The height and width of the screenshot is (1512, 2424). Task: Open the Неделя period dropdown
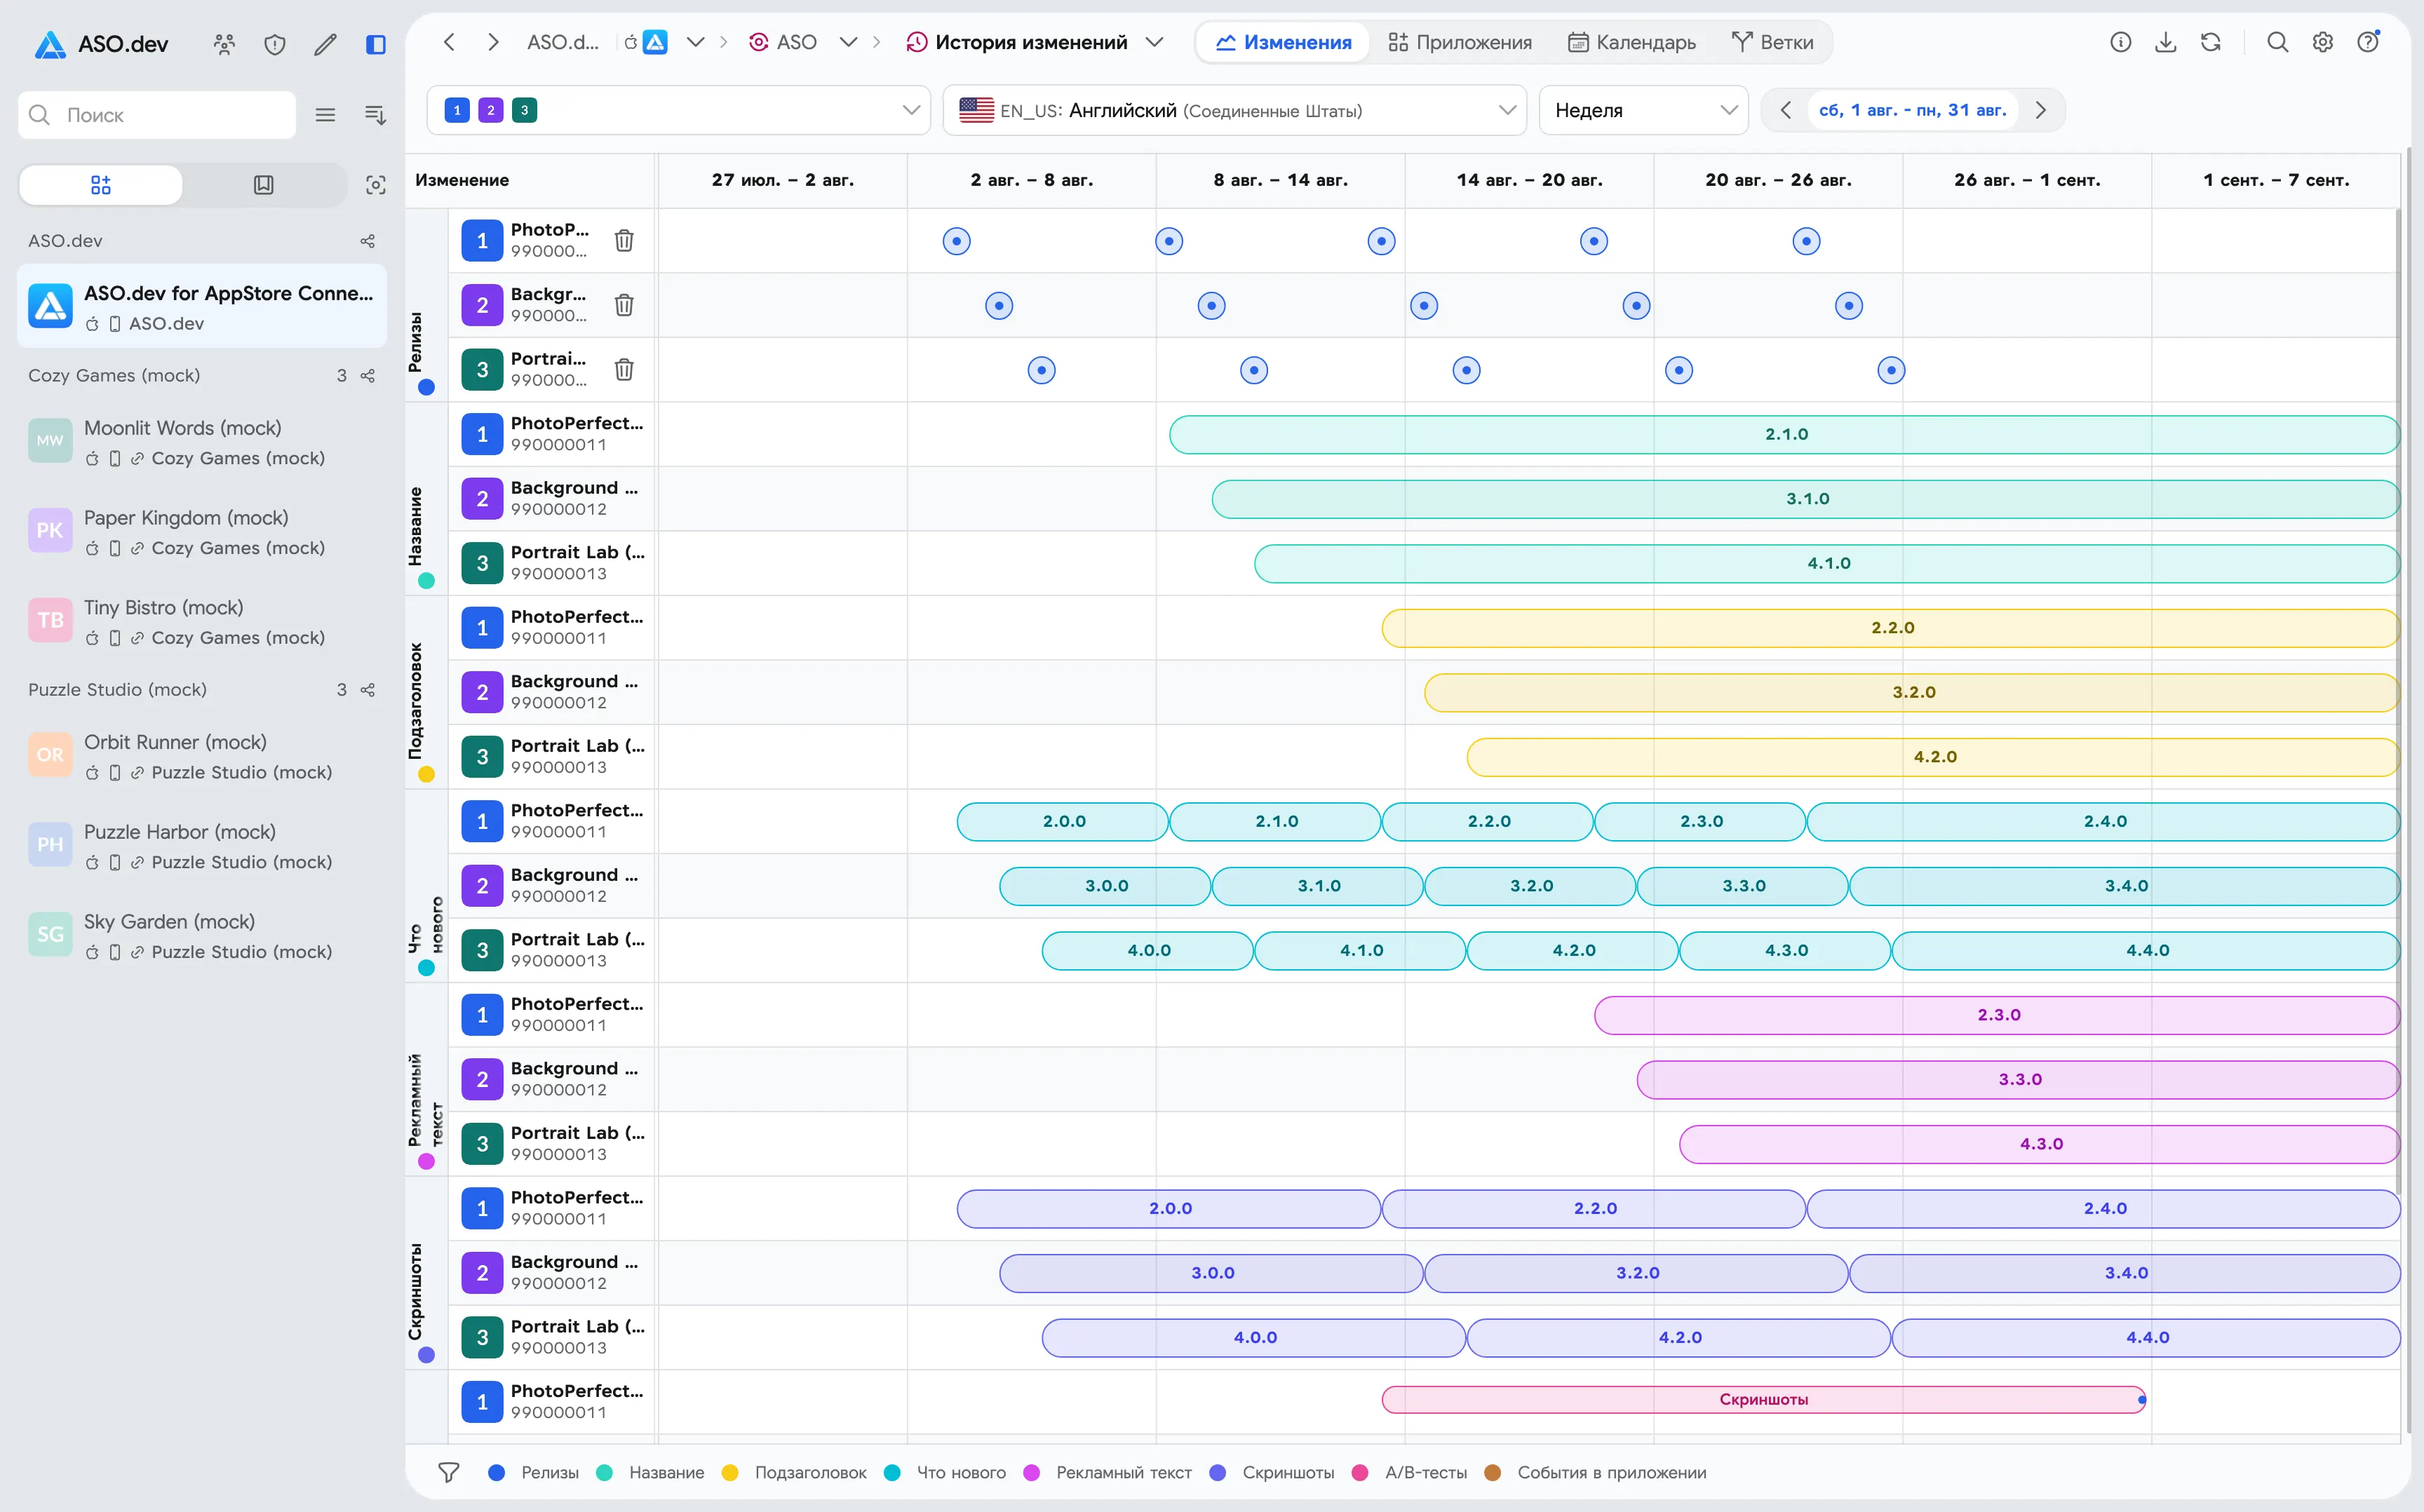tap(1643, 110)
